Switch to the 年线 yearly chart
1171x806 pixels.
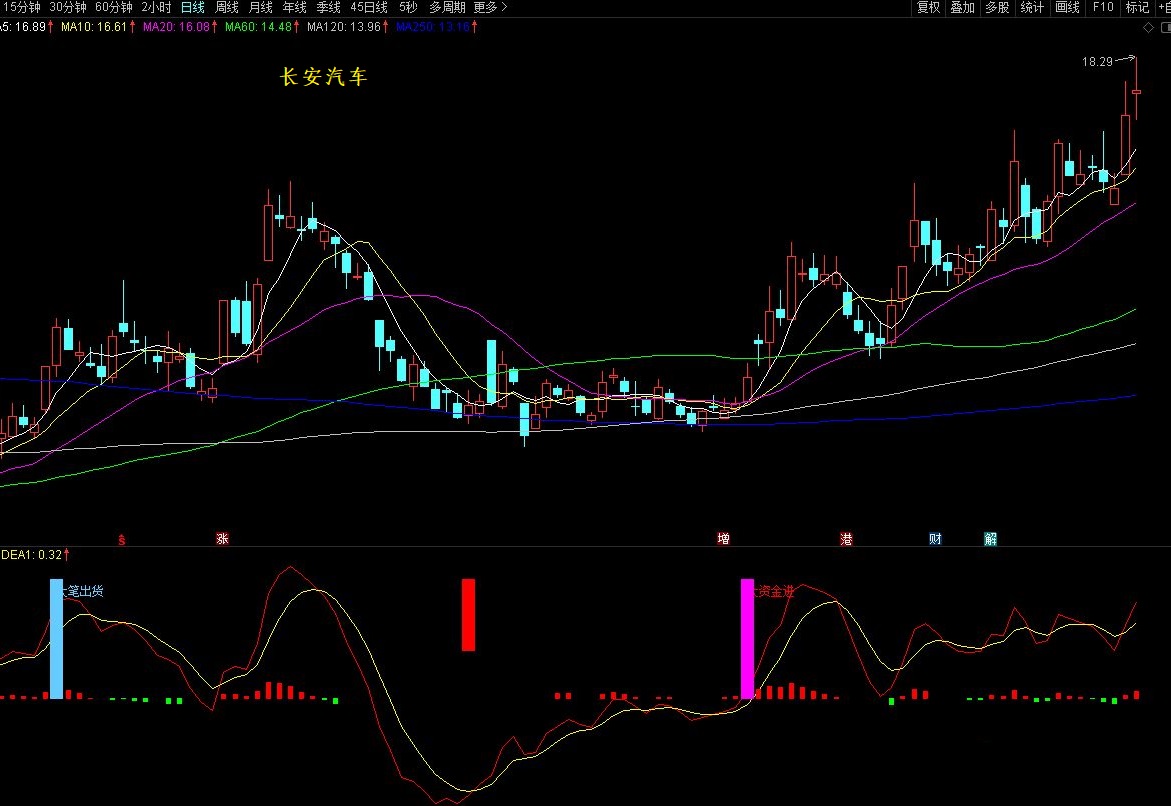(x=294, y=7)
